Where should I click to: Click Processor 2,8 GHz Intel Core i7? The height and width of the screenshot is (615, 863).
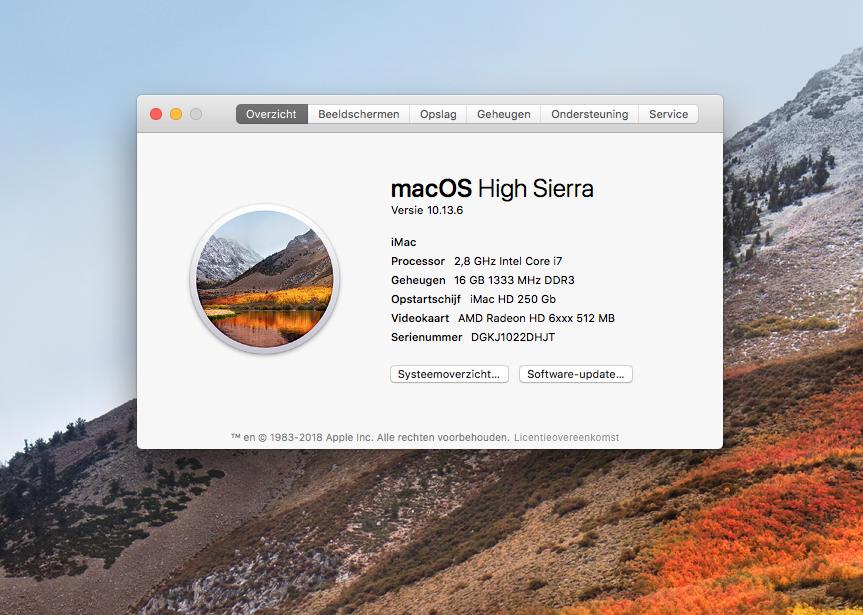point(477,261)
